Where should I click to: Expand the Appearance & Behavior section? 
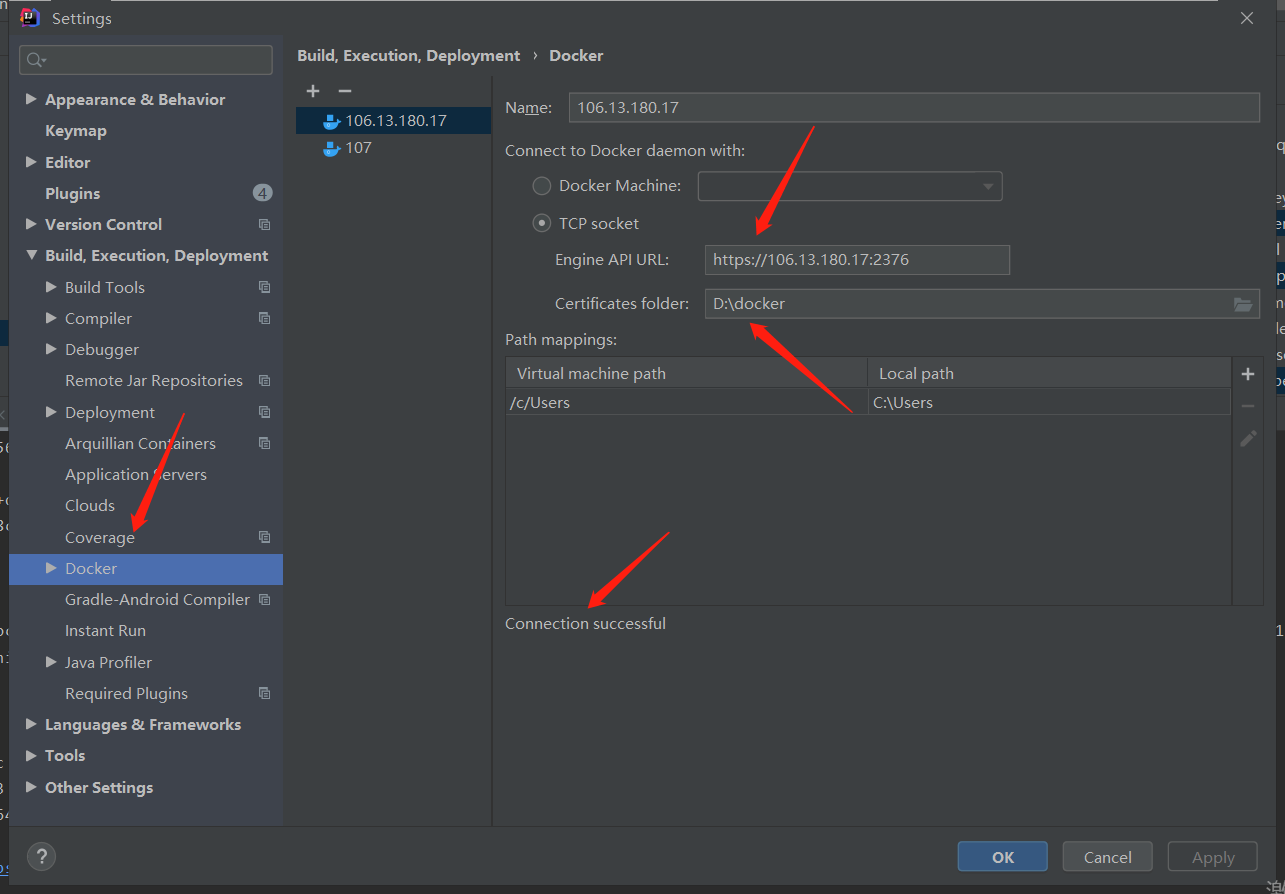(31, 99)
